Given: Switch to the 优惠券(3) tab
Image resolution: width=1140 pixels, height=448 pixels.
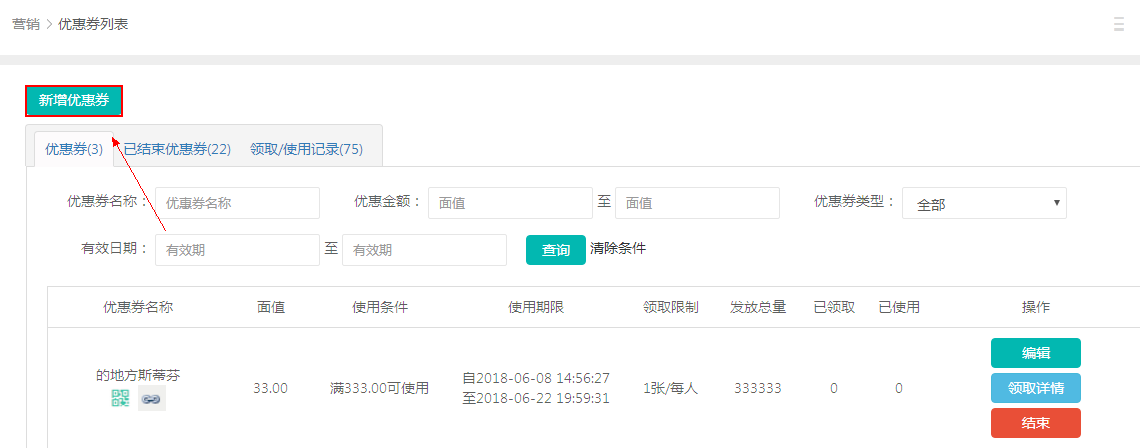Looking at the screenshot, I should tap(74, 149).
